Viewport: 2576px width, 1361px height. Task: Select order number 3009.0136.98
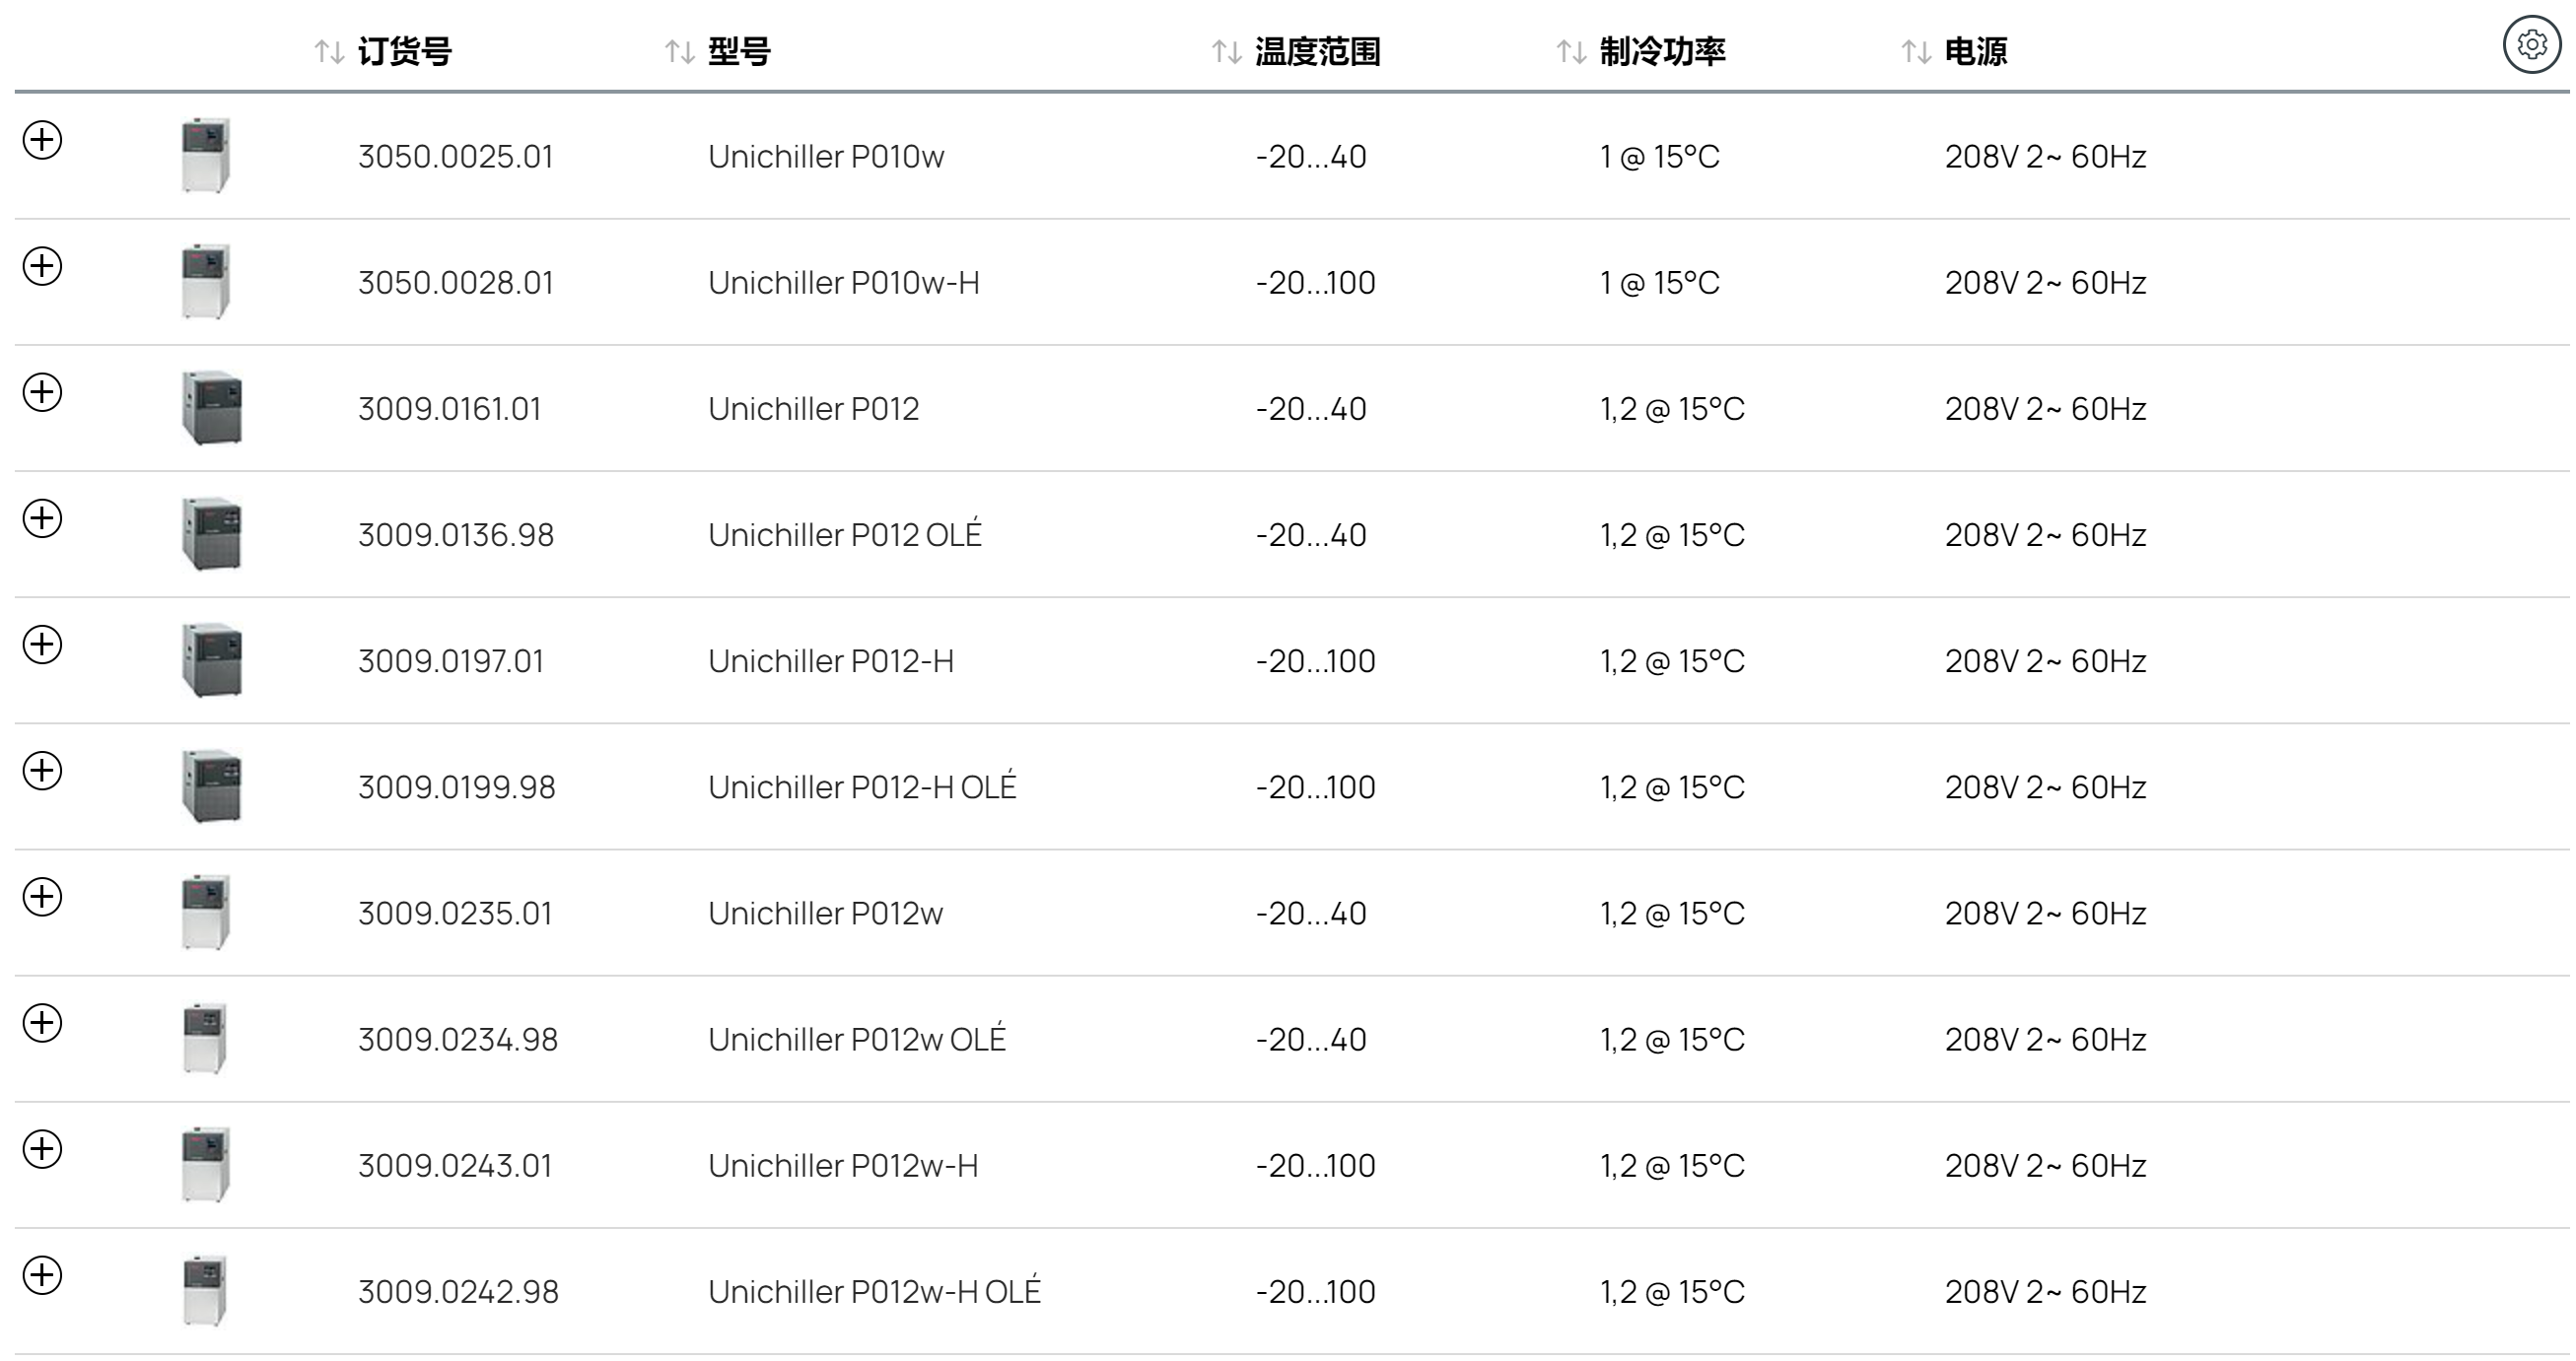click(456, 535)
